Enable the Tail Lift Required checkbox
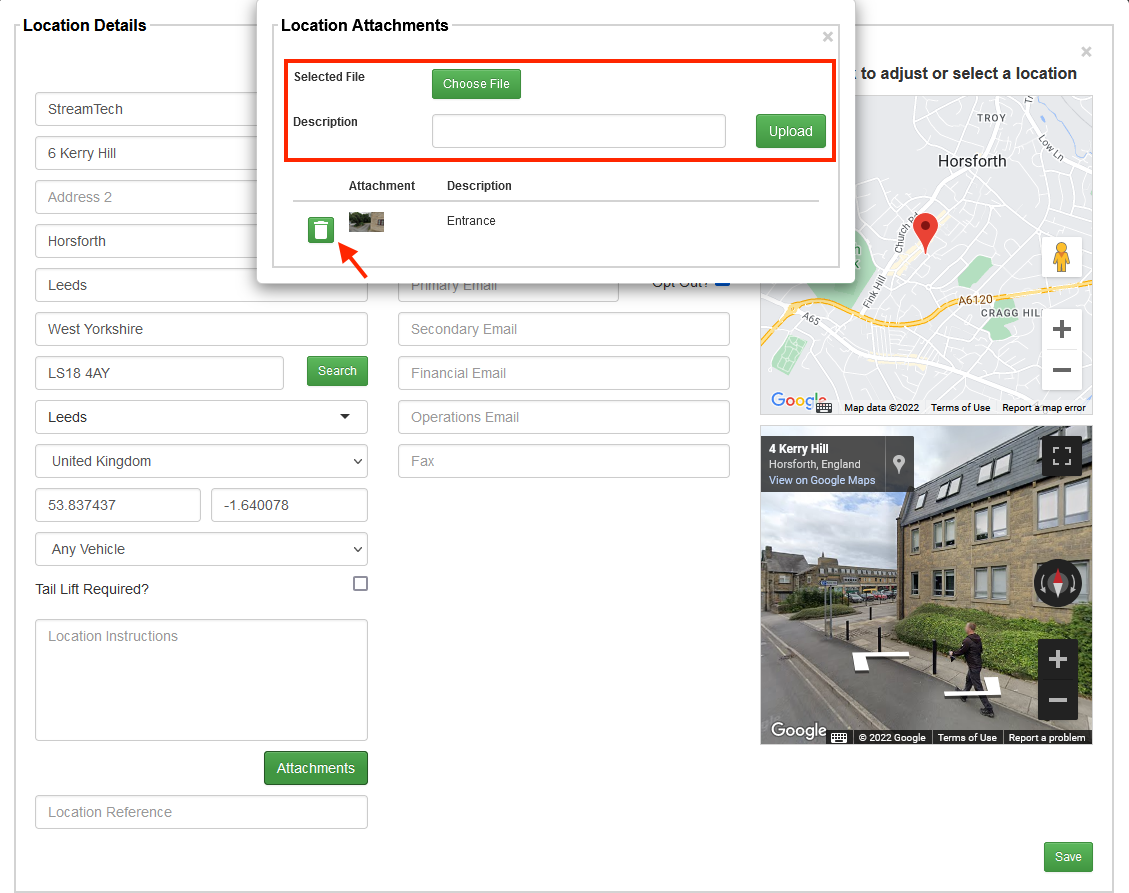Screen dimensions: 1129x893 pyautogui.click(x=360, y=583)
